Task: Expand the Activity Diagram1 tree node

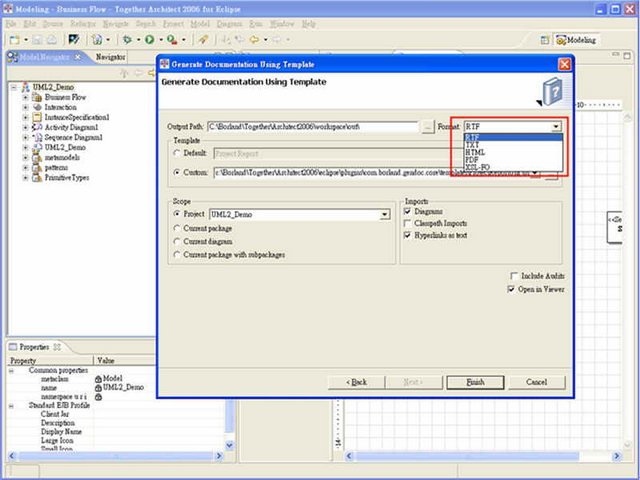Action: (x=25, y=127)
